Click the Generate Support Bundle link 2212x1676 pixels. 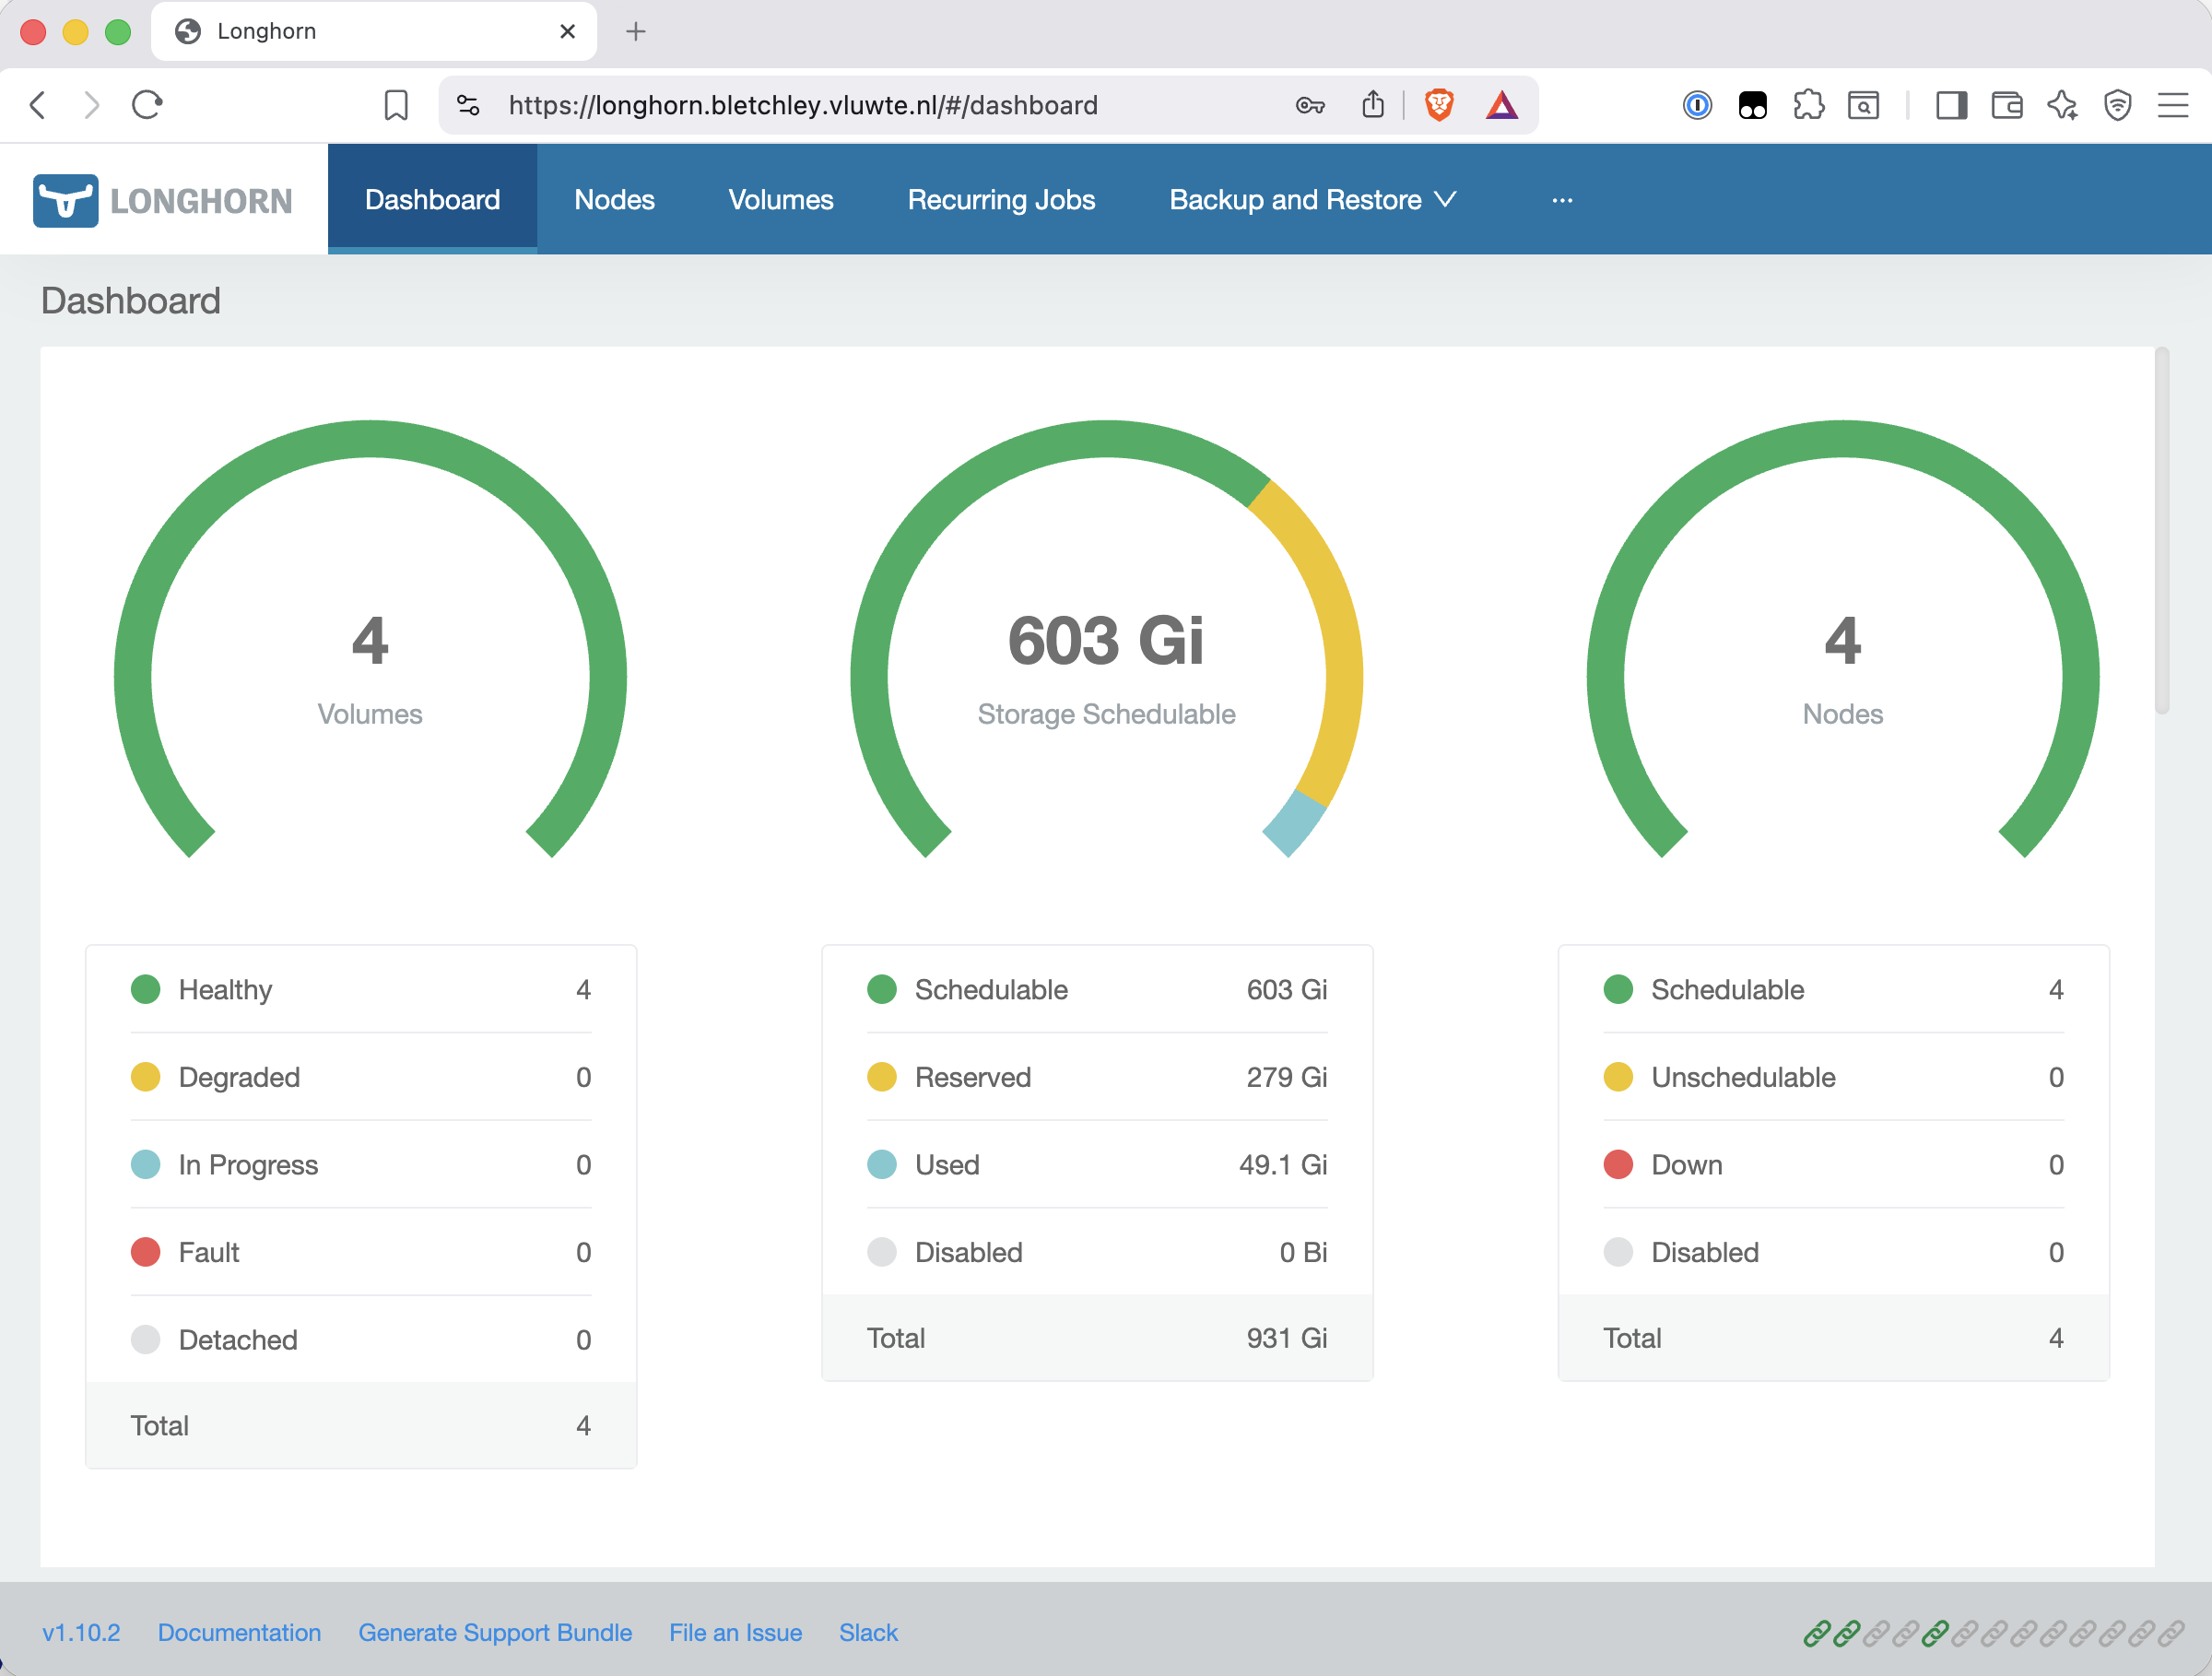[495, 1631]
